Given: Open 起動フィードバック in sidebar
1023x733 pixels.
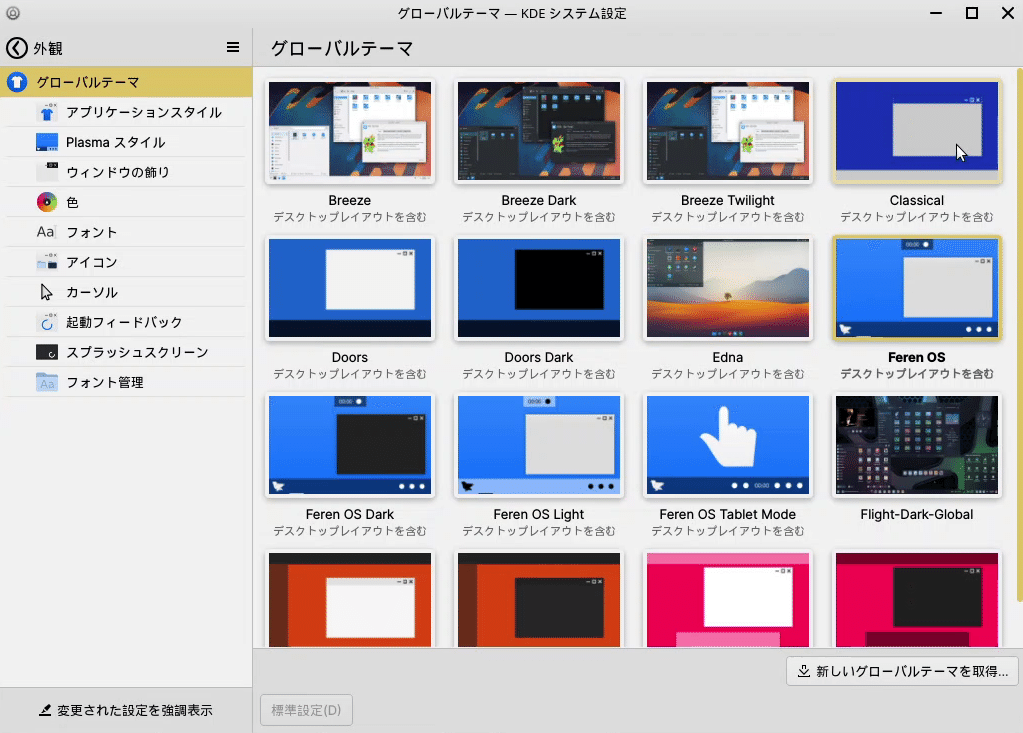Looking at the screenshot, I should [x=125, y=322].
